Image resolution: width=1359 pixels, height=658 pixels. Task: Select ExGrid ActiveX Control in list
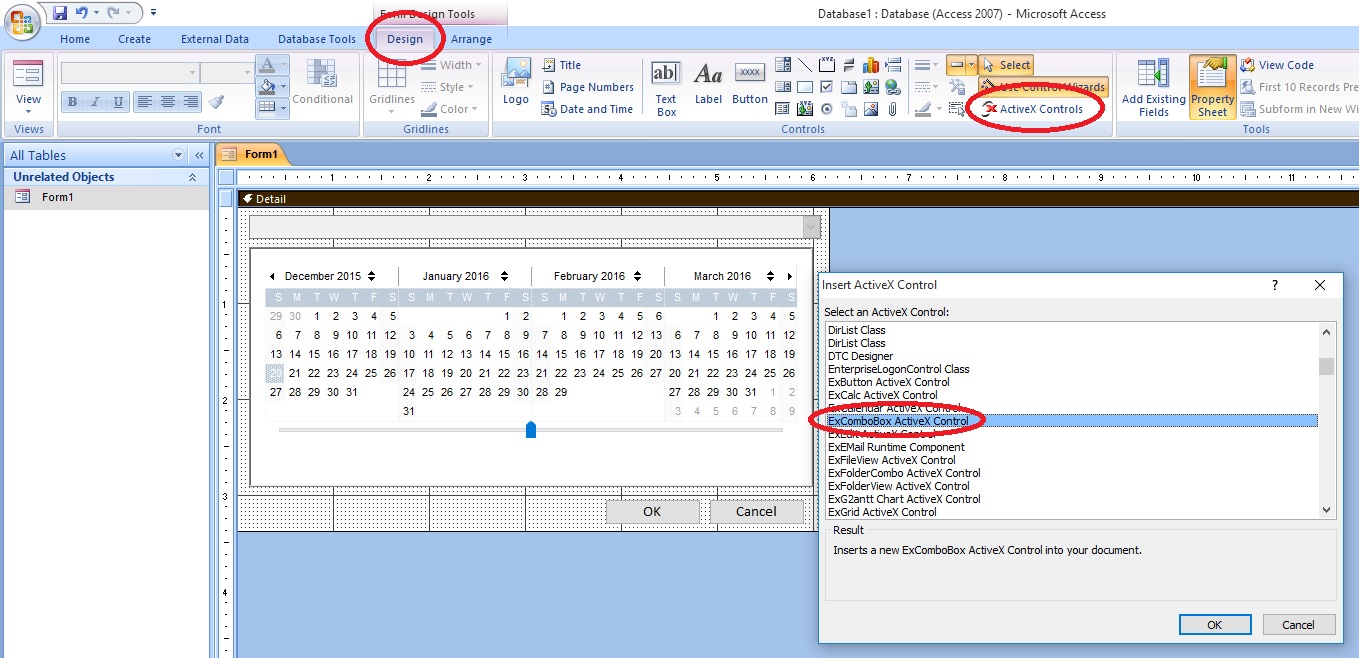click(882, 512)
